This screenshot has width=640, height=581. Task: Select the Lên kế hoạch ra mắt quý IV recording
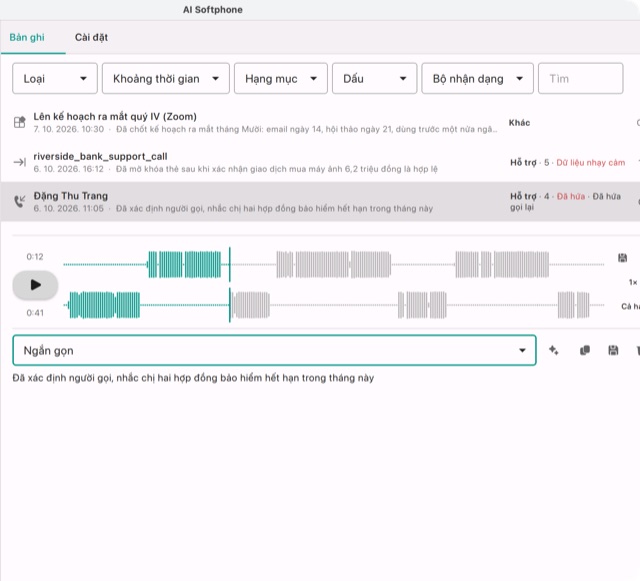pyautogui.click(x=320, y=122)
